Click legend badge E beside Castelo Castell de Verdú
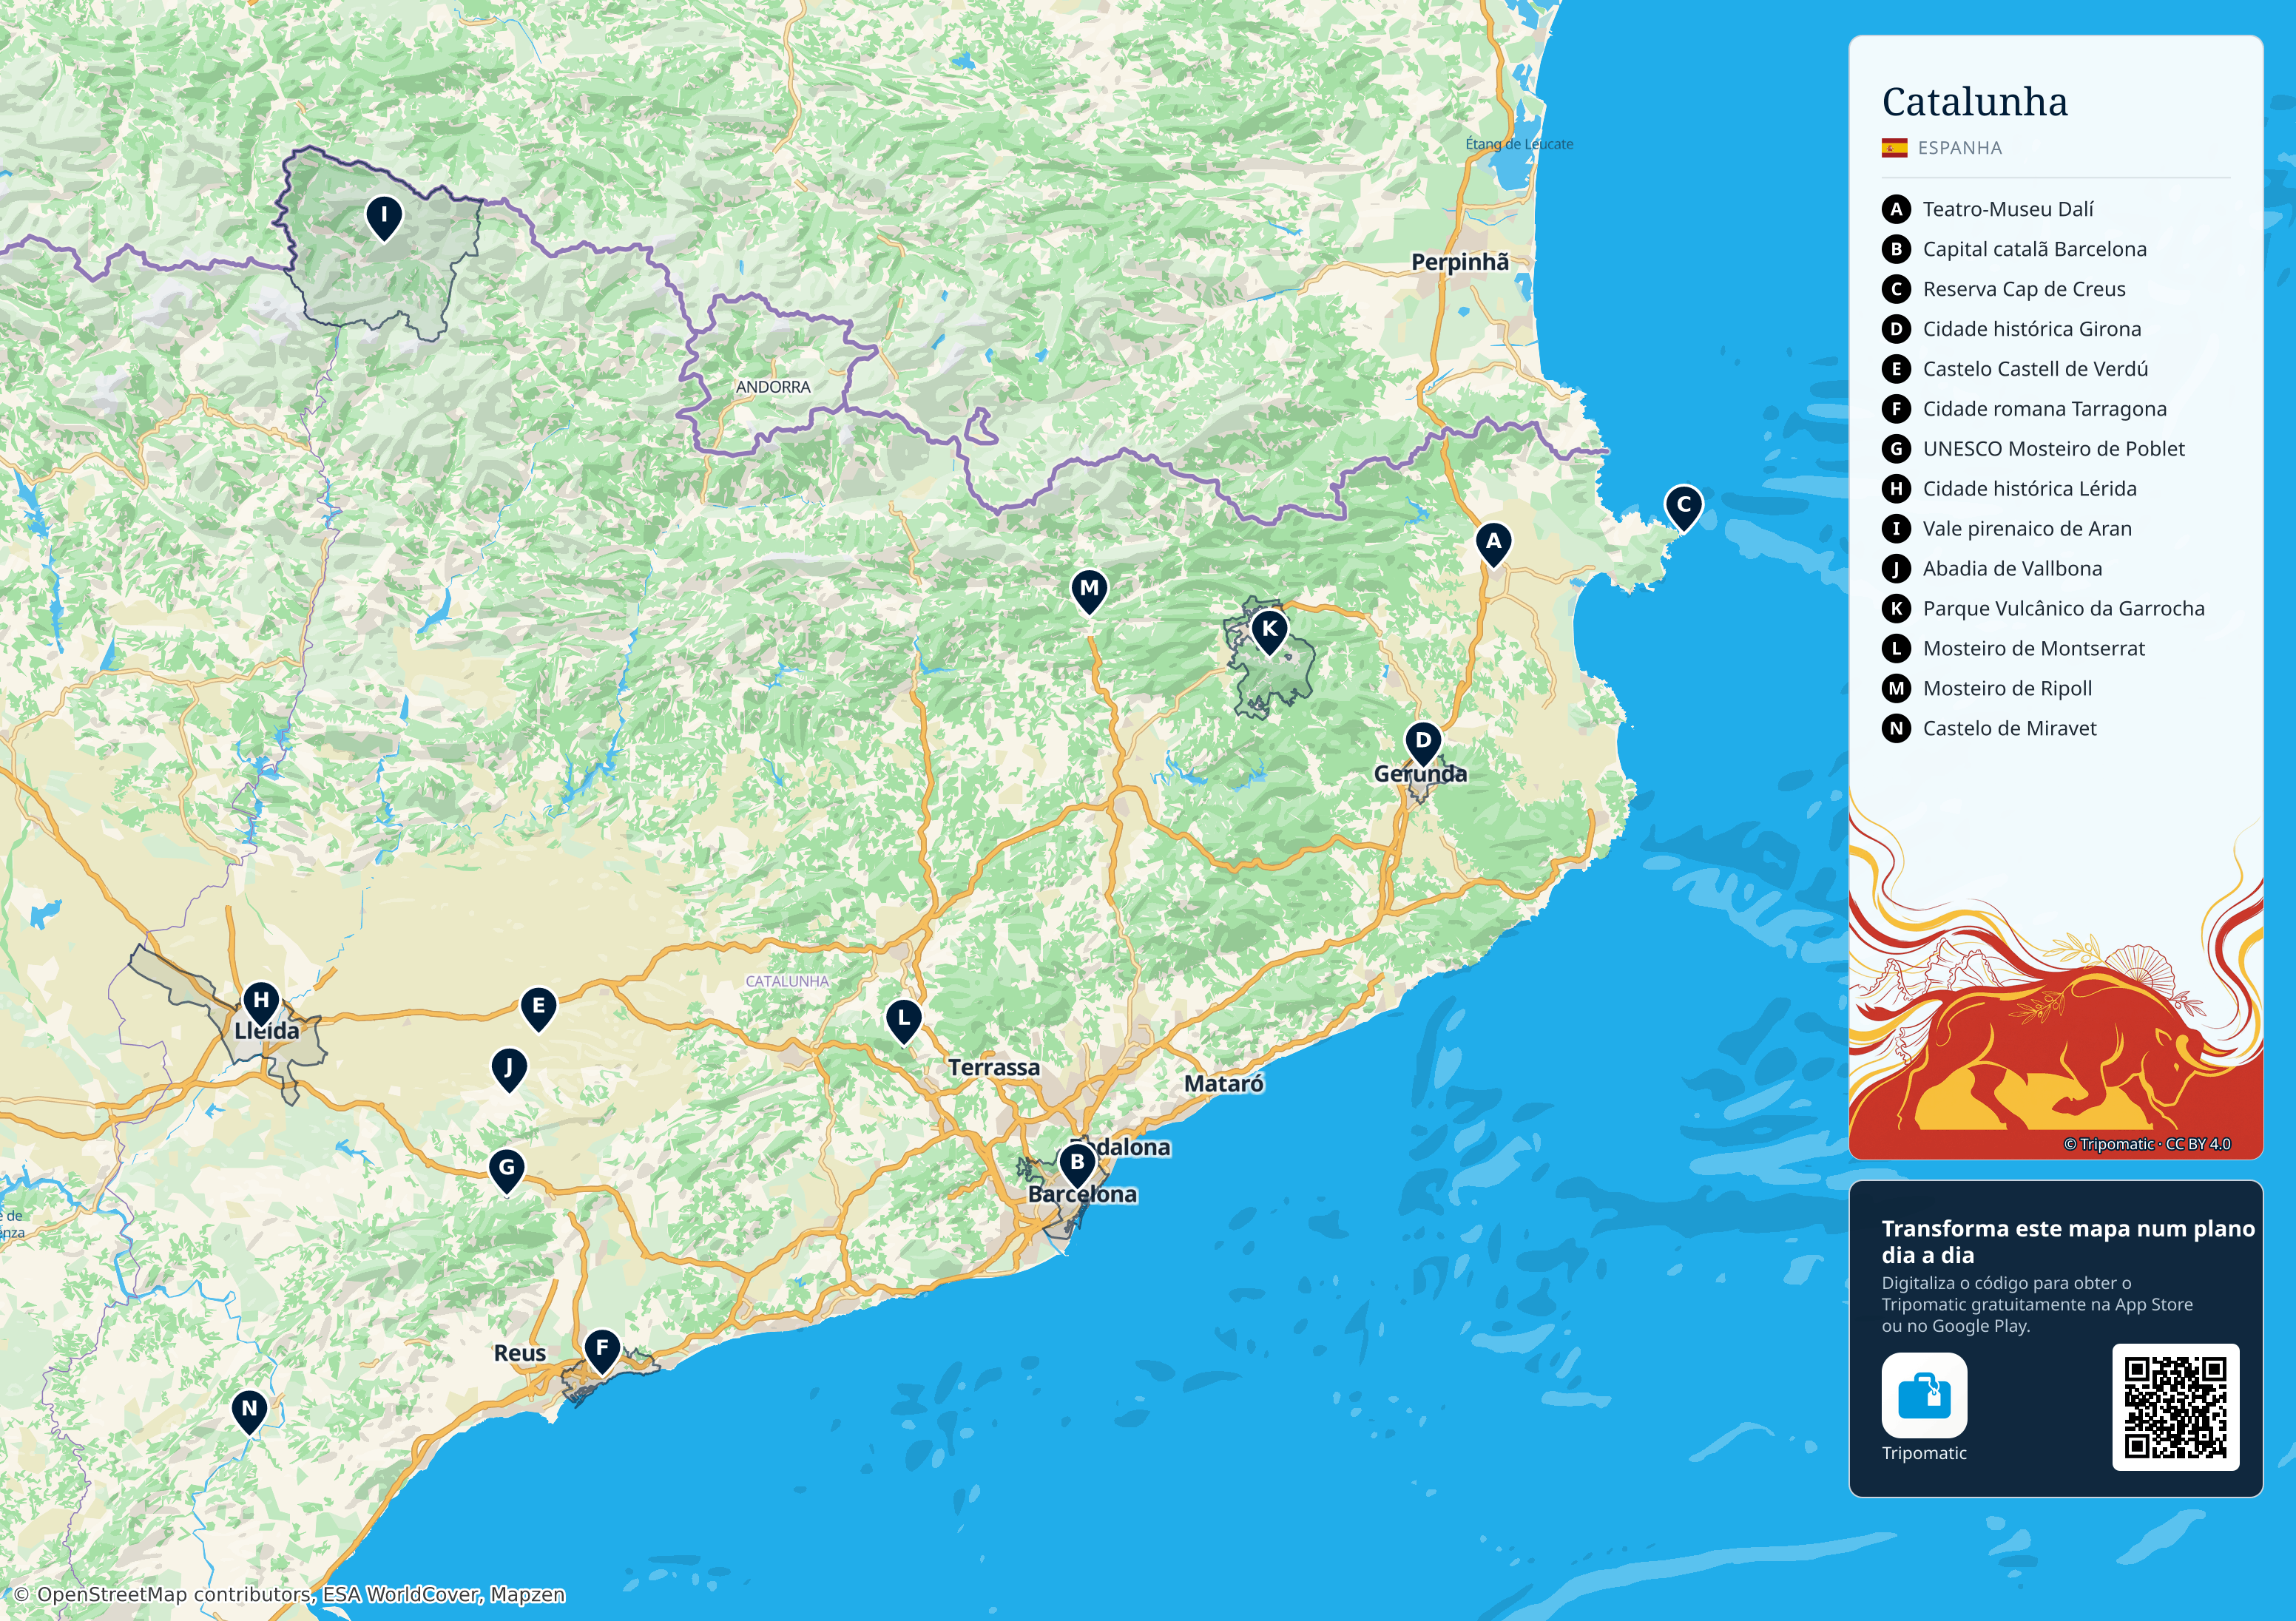 (x=1896, y=369)
